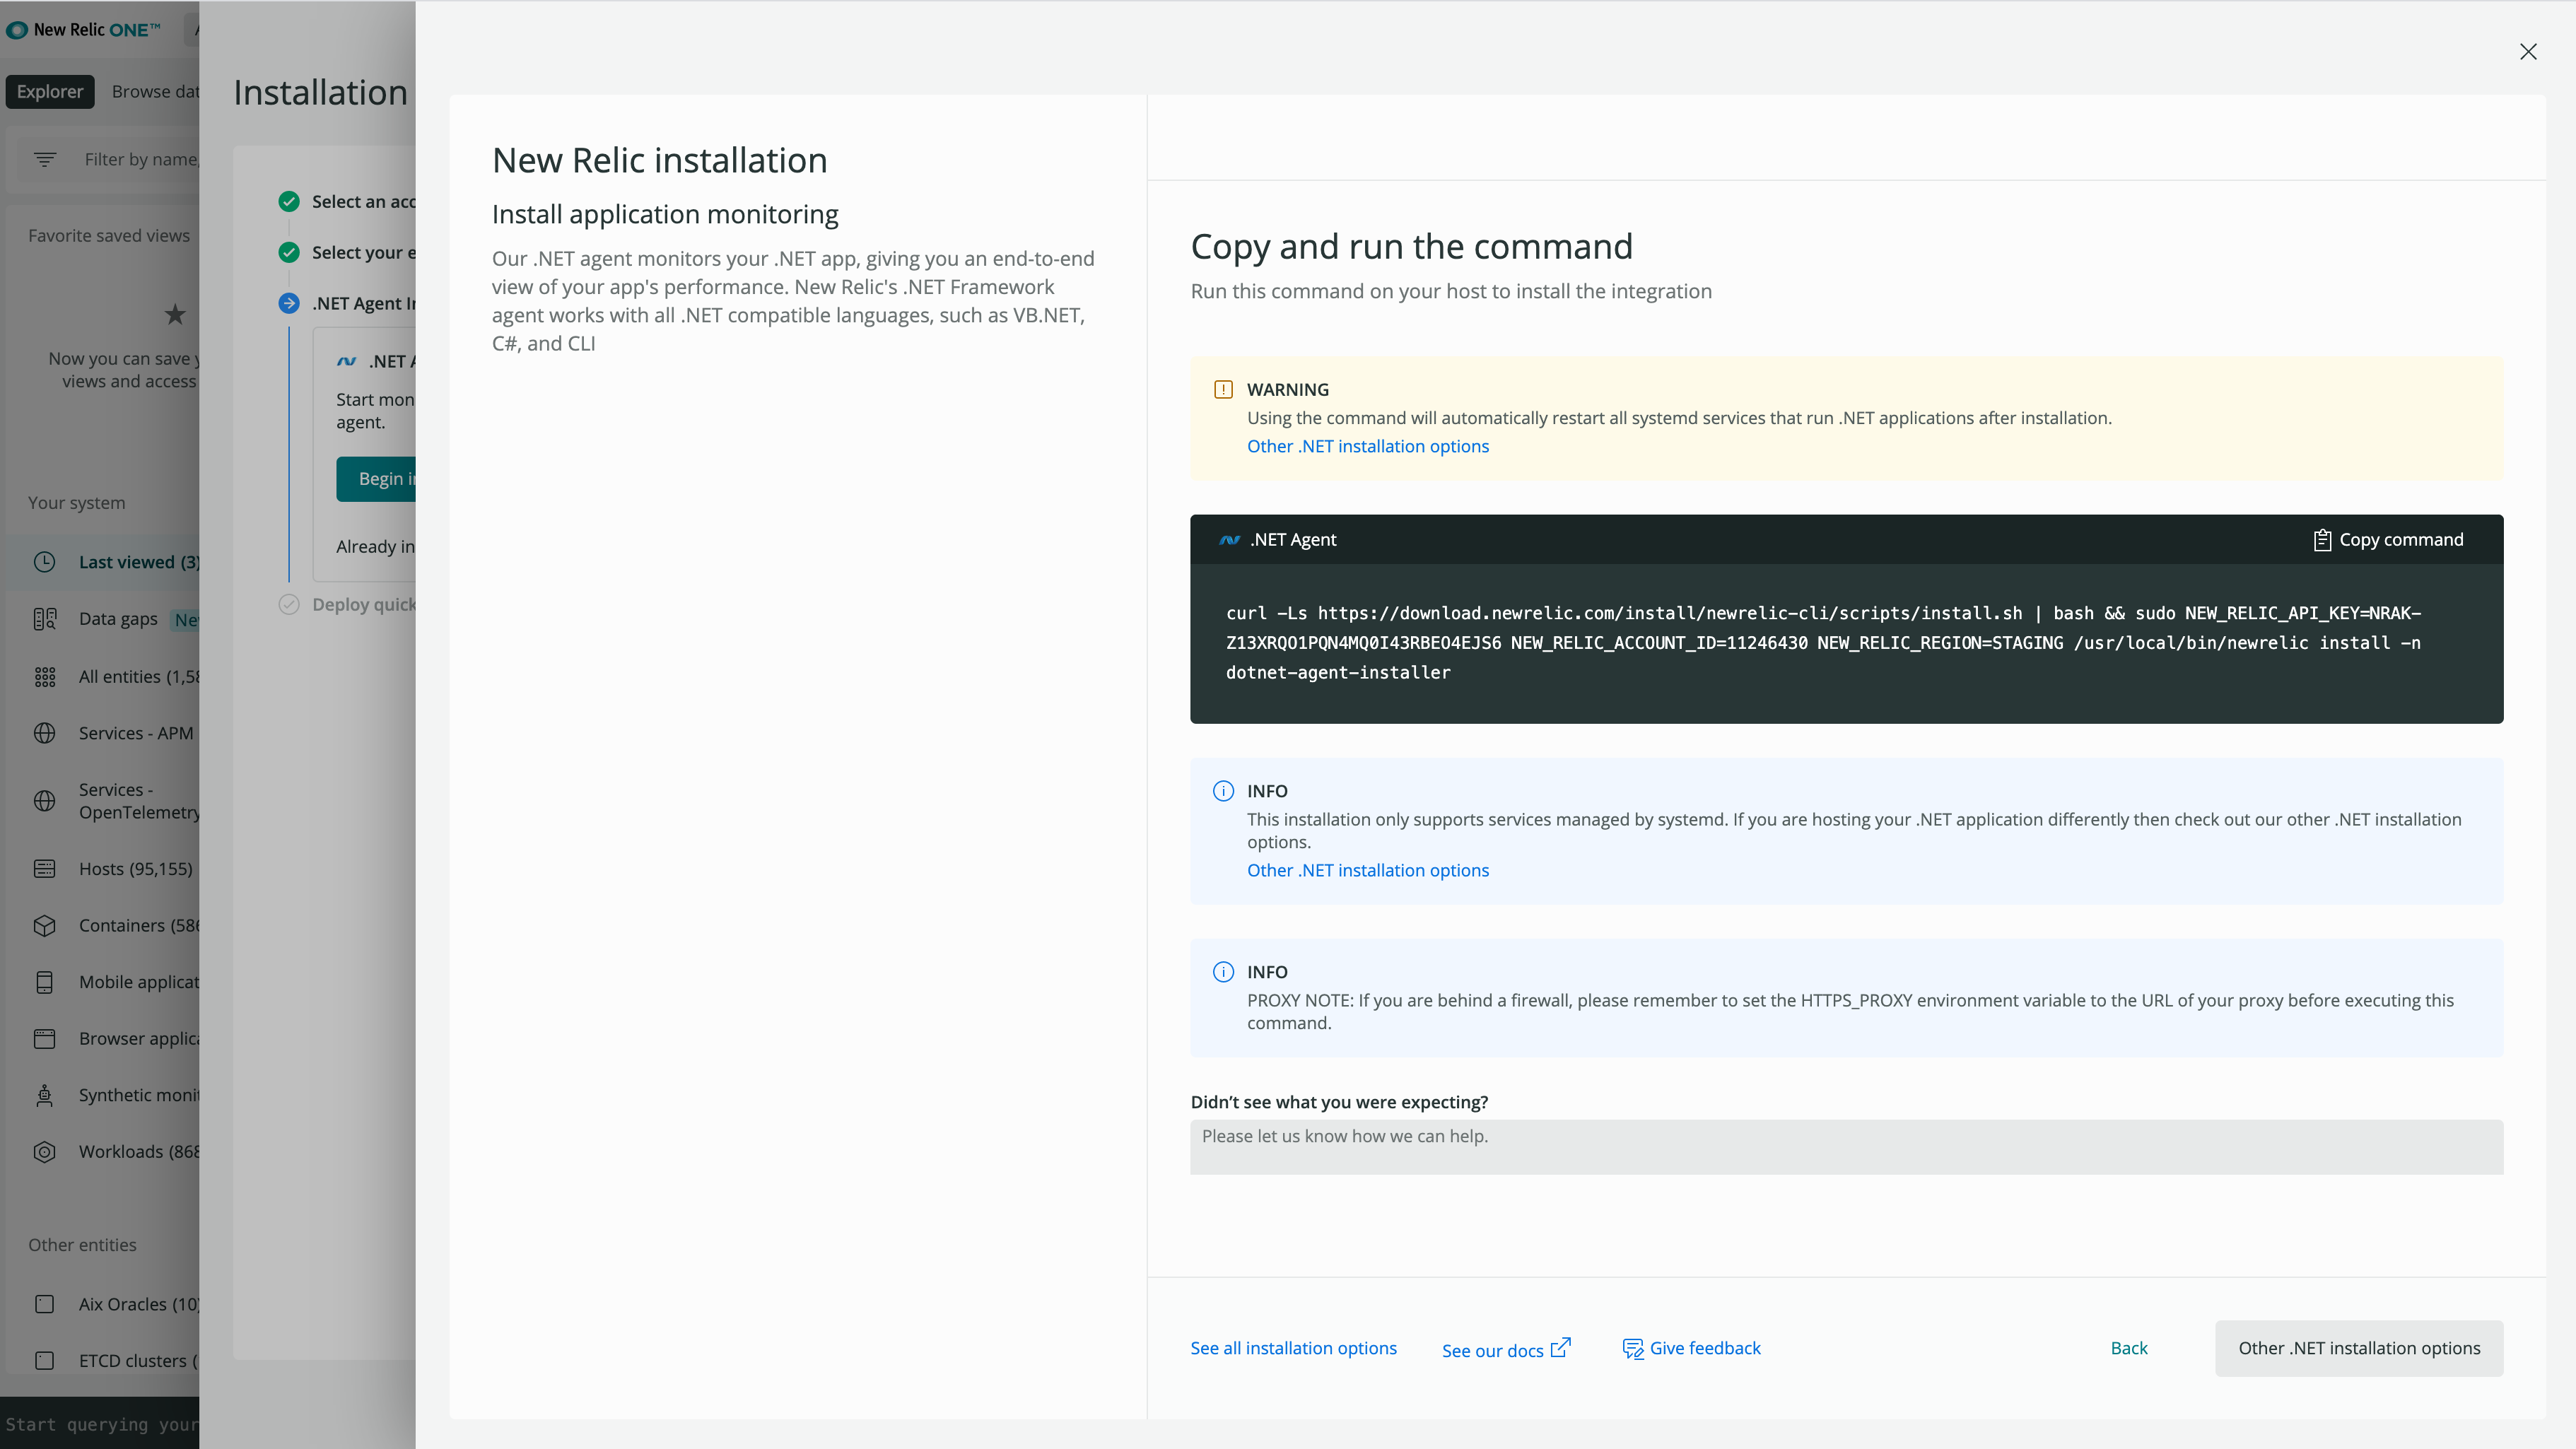Click the favorite star icon
Screen dimensions: 2576x1449
(175, 315)
